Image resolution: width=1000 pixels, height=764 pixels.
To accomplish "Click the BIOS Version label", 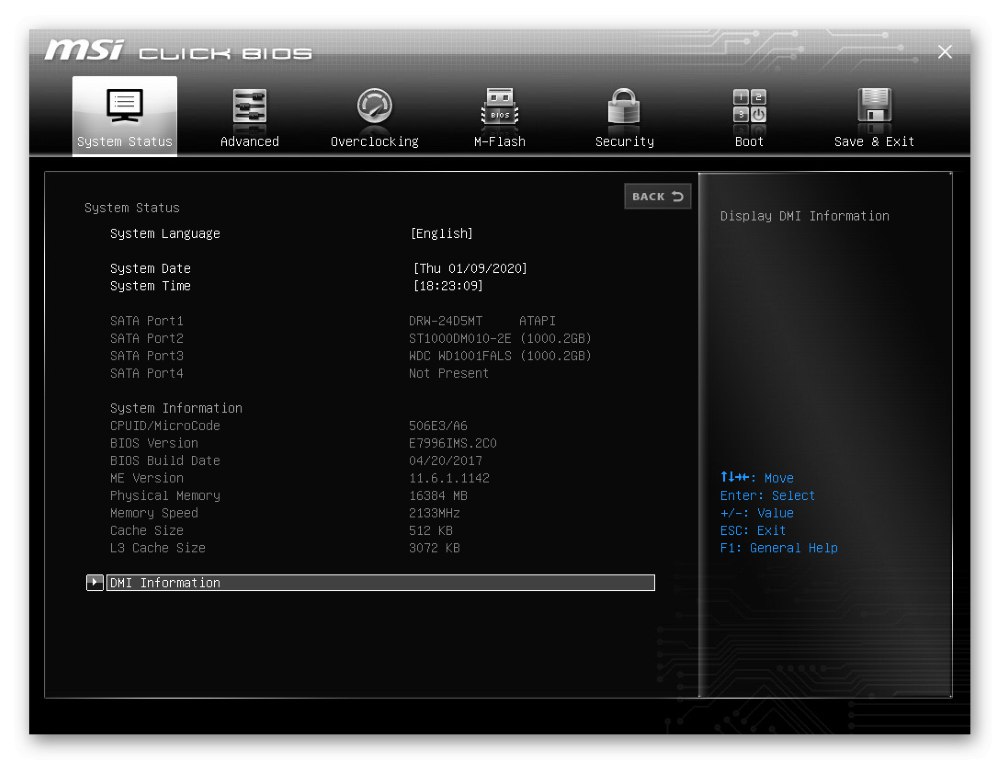I will click(154, 443).
